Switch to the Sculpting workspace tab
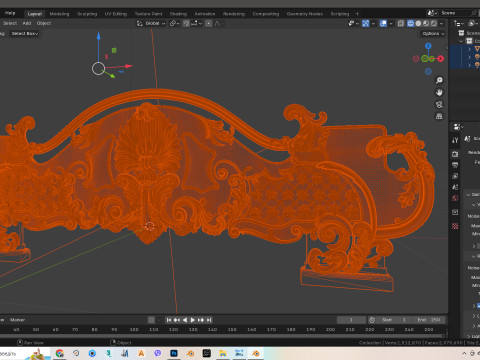Screen dimensions: 480x360 [x=87, y=14]
